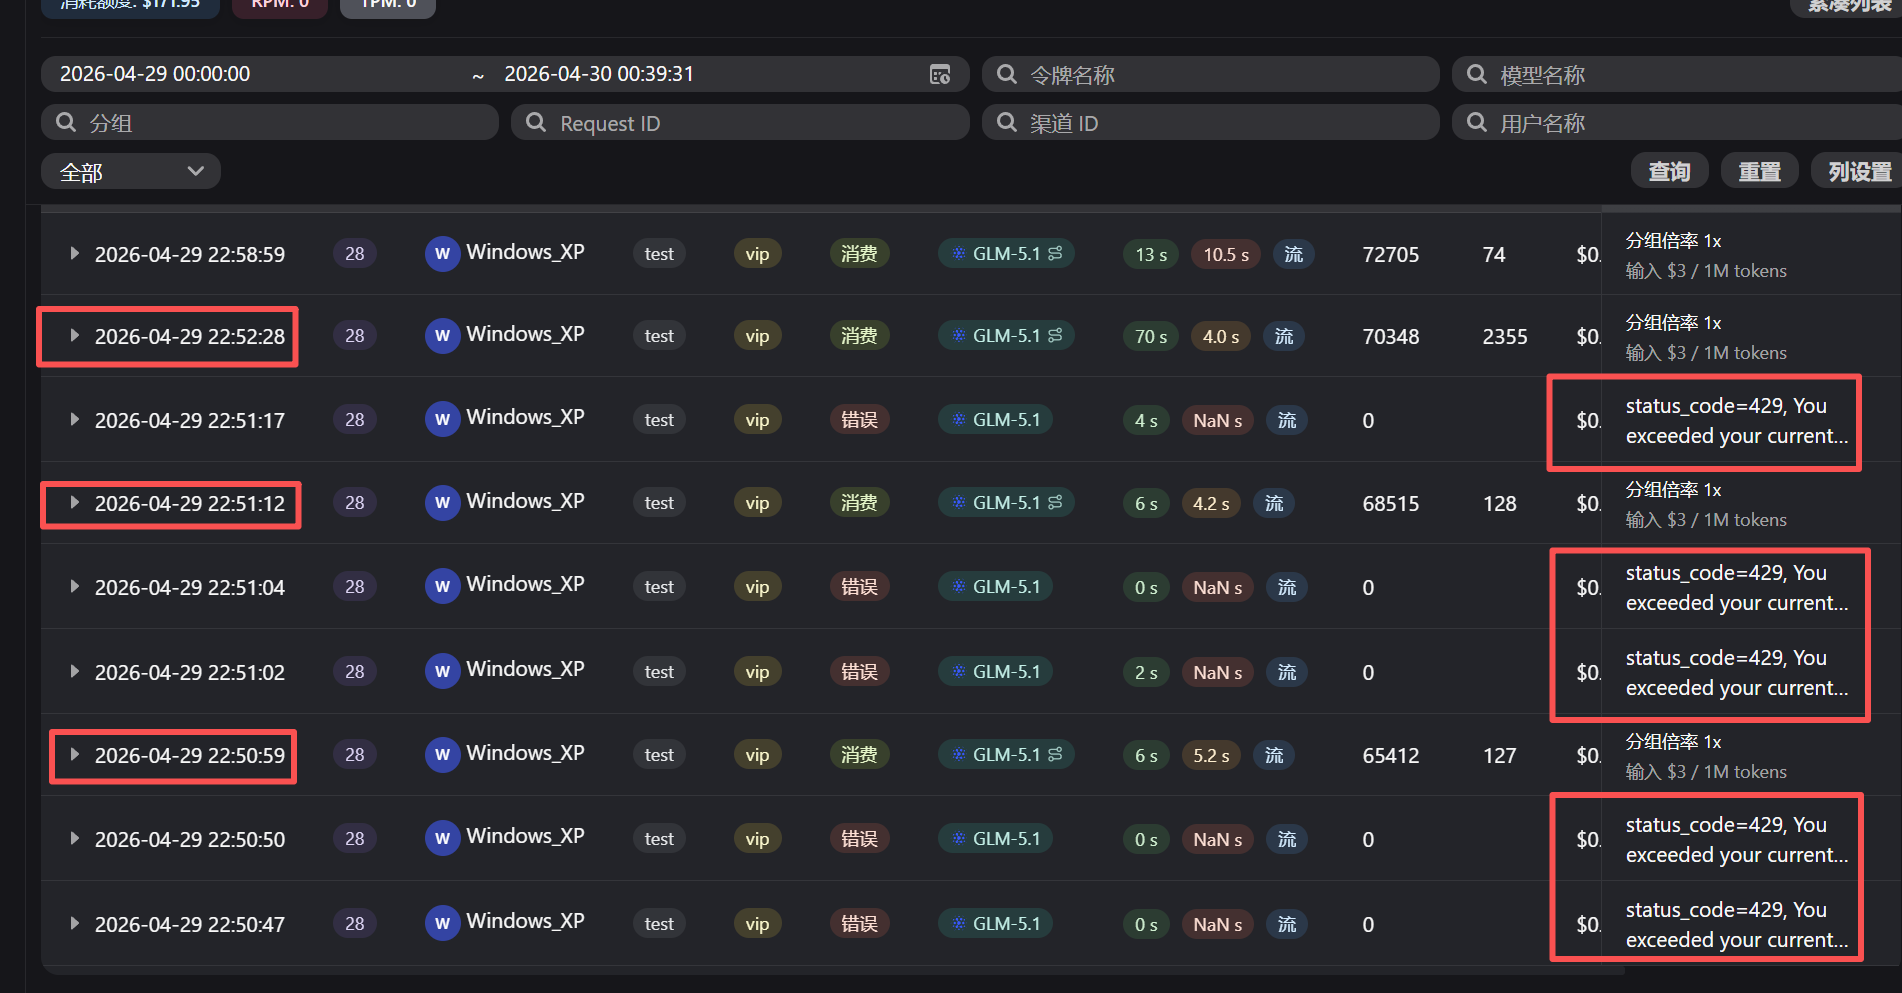Click the RPM stat tag at the top
This screenshot has width=1902, height=993.
280,5
